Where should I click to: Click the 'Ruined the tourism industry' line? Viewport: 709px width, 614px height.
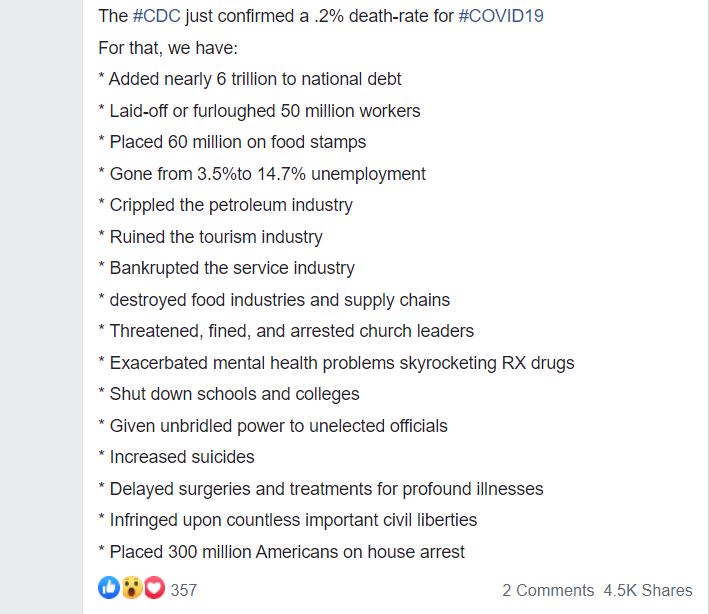[210, 237]
